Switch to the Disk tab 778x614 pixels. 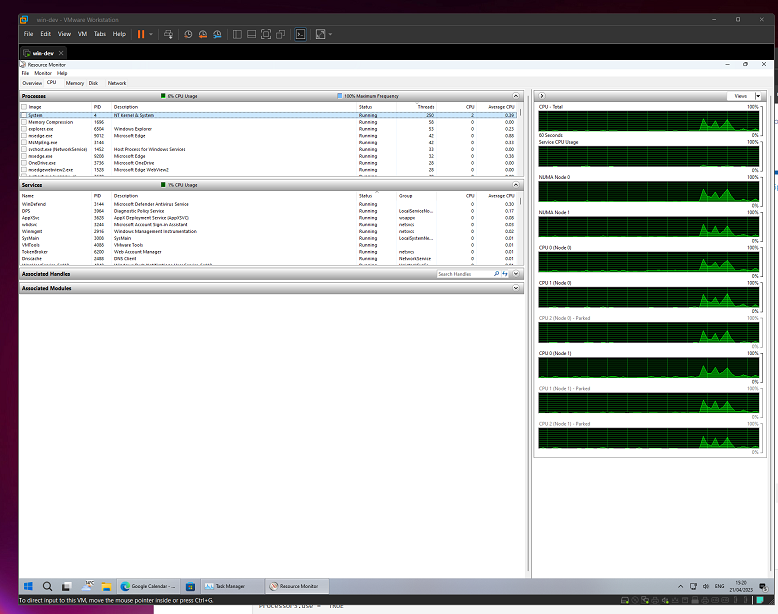click(x=93, y=83)
